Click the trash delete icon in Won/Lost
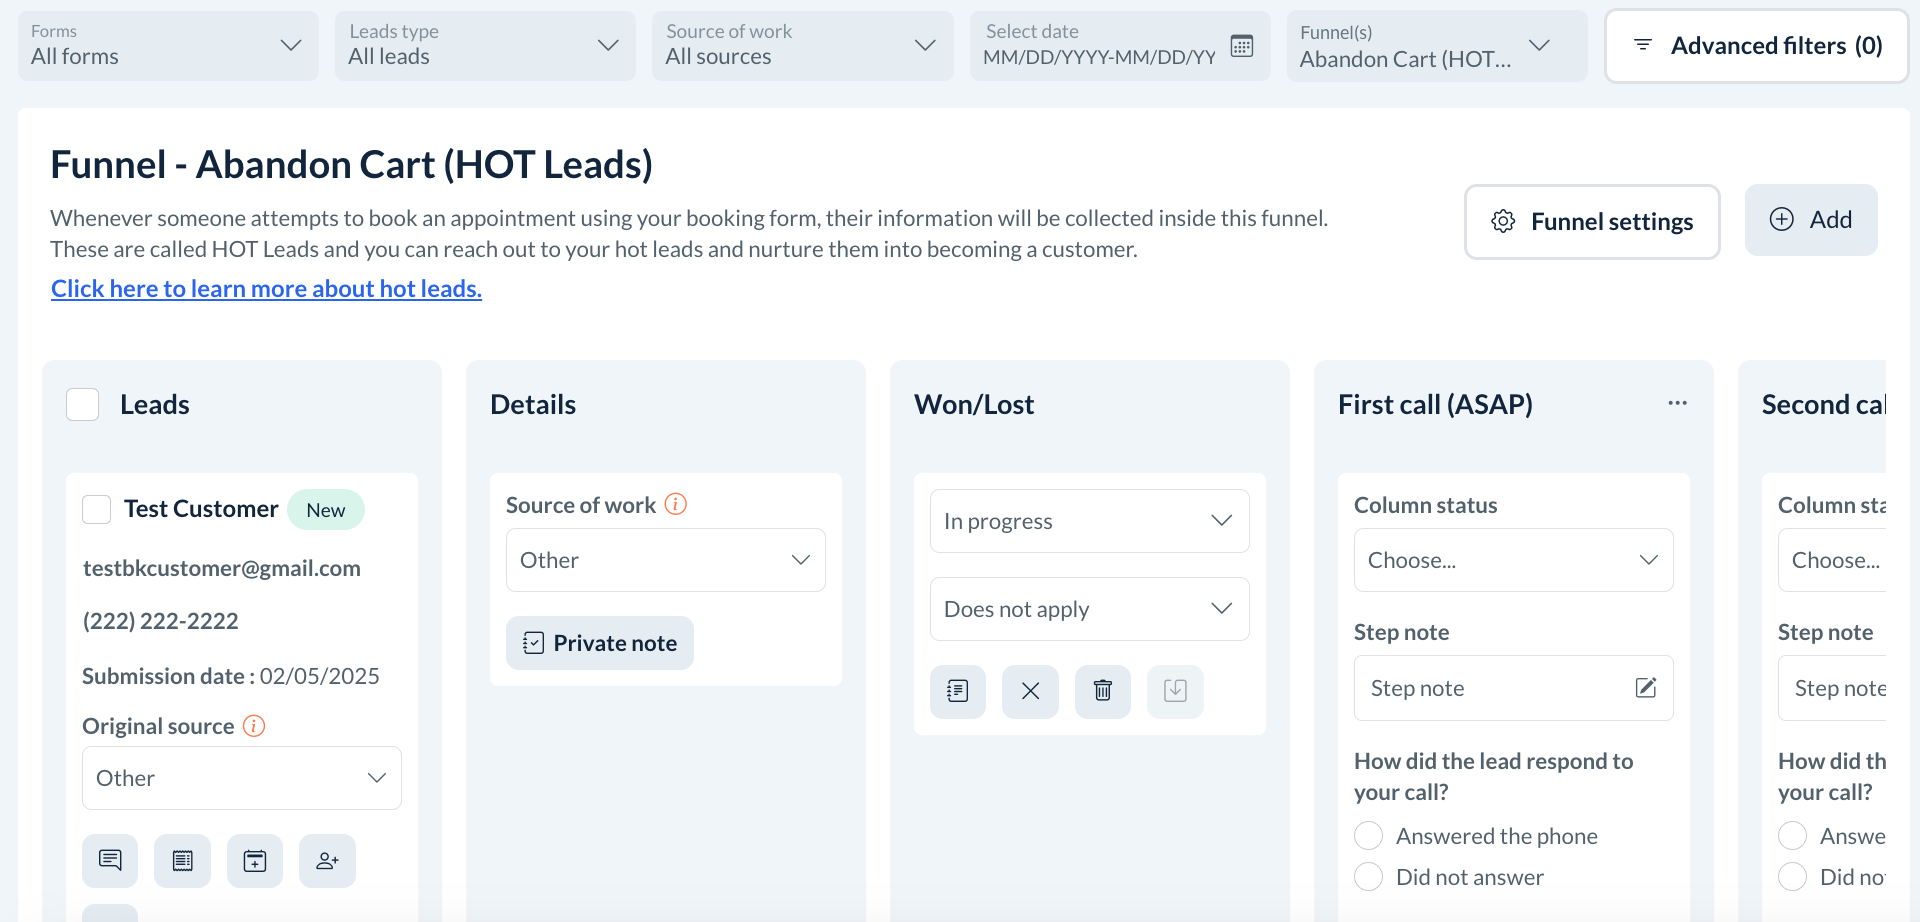The image size is (1920, 922). point(1102,691)
